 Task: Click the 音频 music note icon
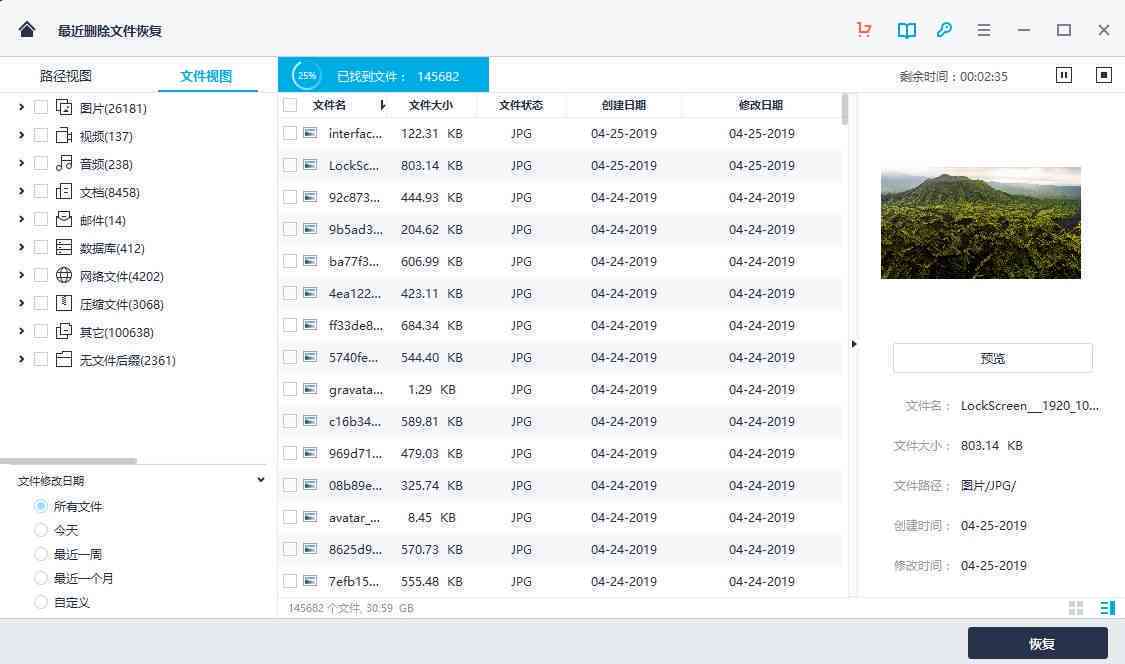(64, 163)
